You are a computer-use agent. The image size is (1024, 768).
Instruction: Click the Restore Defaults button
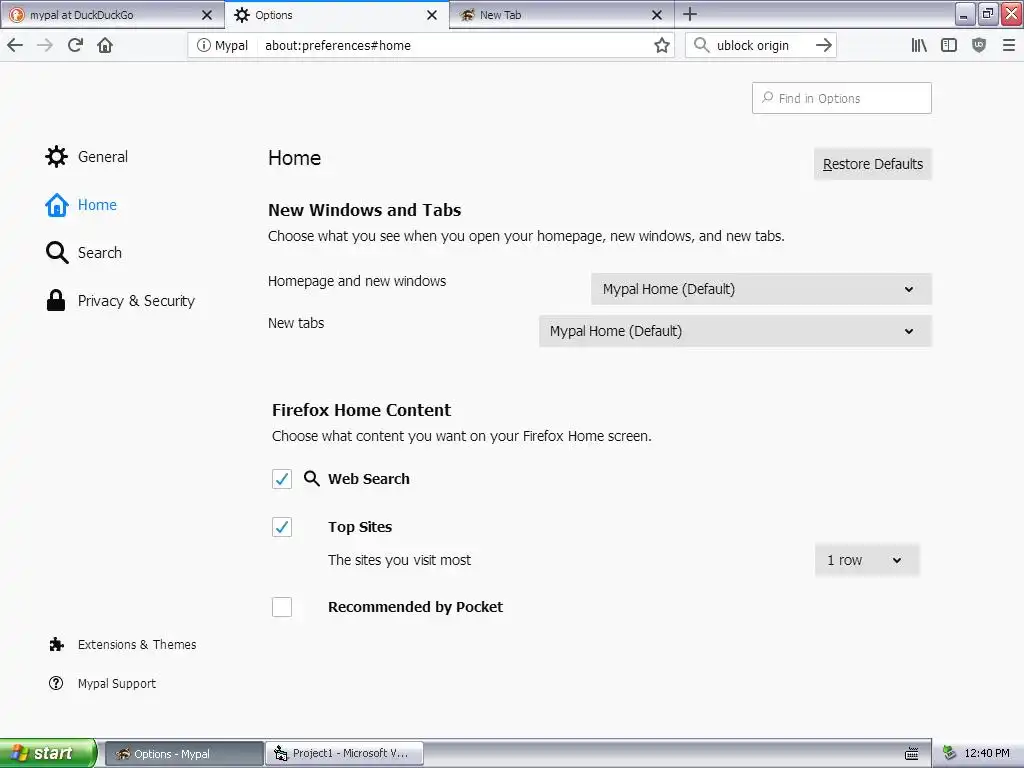pyautogui.click(x=872, y=164)
